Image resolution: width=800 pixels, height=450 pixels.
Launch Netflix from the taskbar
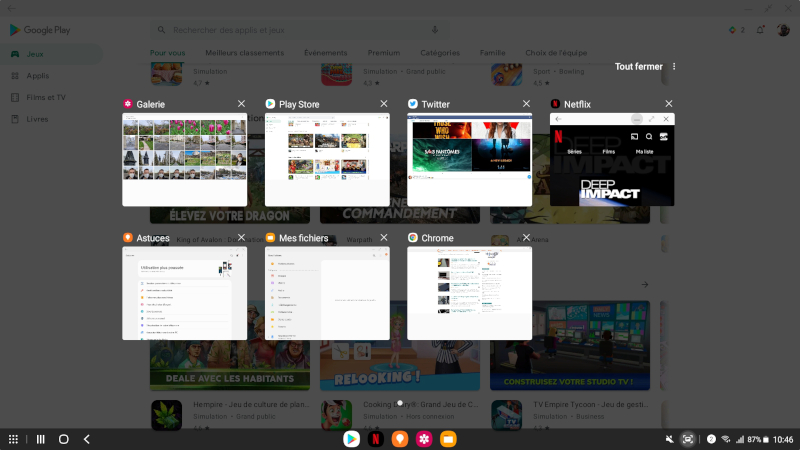[x=376, y=439]
